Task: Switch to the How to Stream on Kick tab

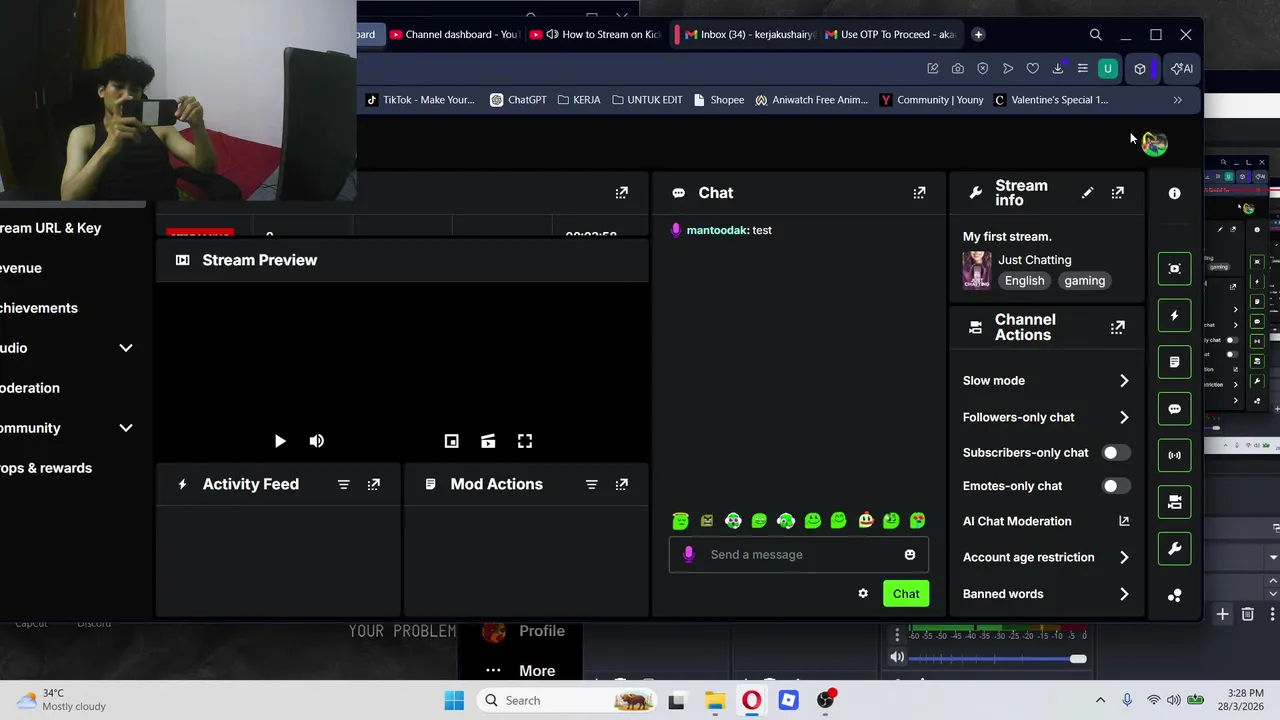Action: [595, 34]
